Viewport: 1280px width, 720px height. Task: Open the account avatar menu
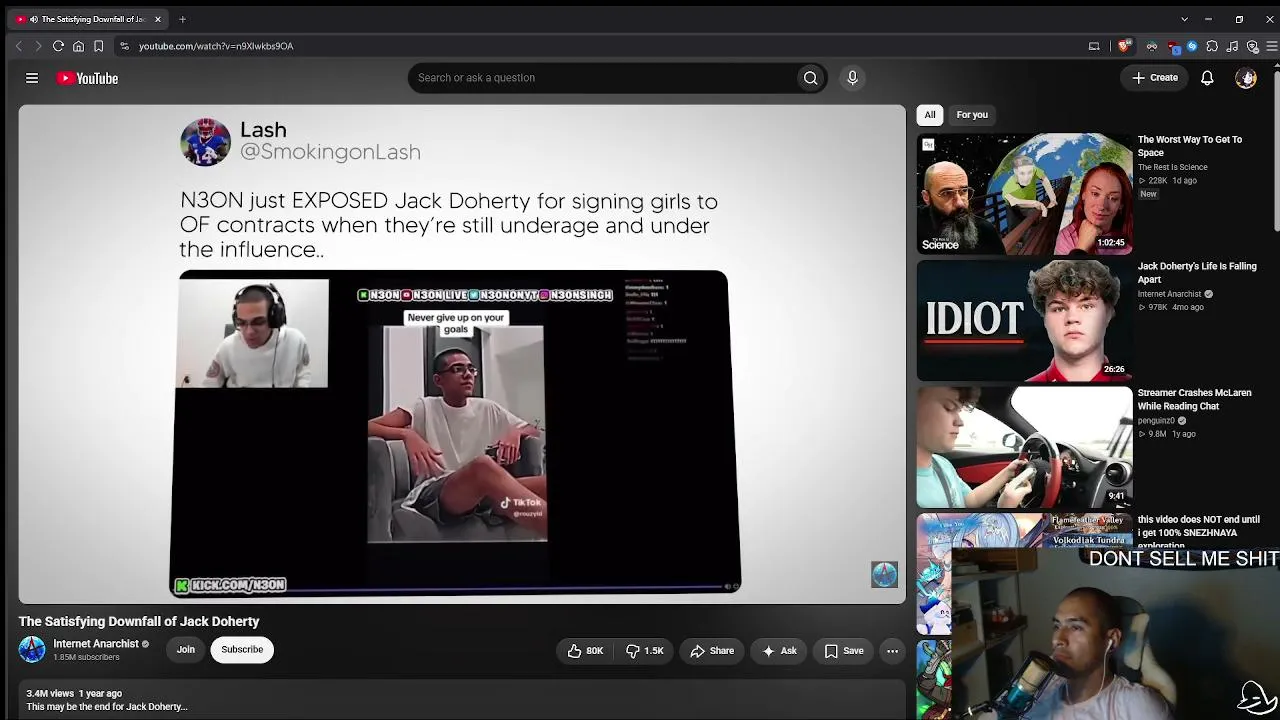(x=1246, y=78)
